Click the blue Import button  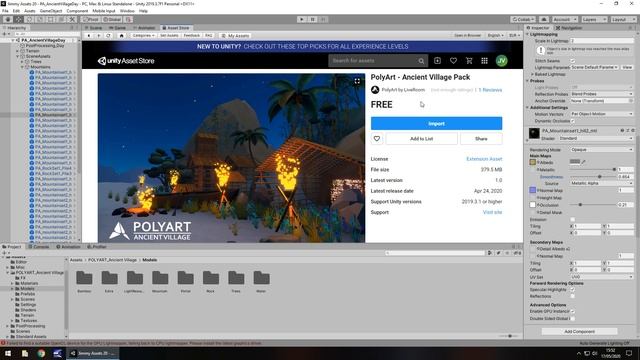[x=436, y=123]
